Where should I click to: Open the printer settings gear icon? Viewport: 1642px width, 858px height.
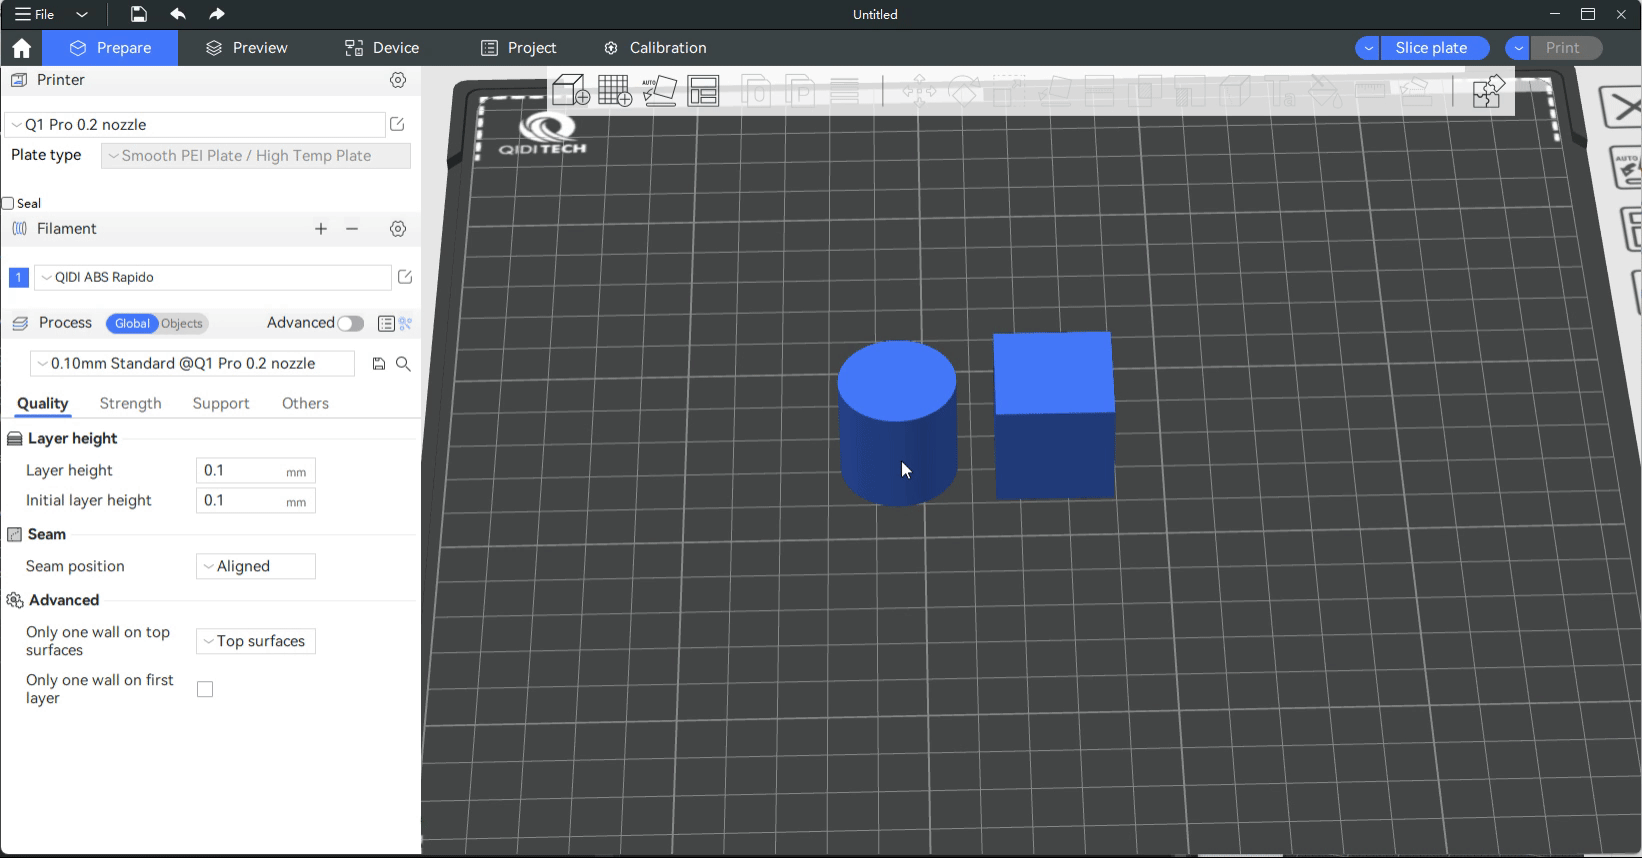click(398, 80)
